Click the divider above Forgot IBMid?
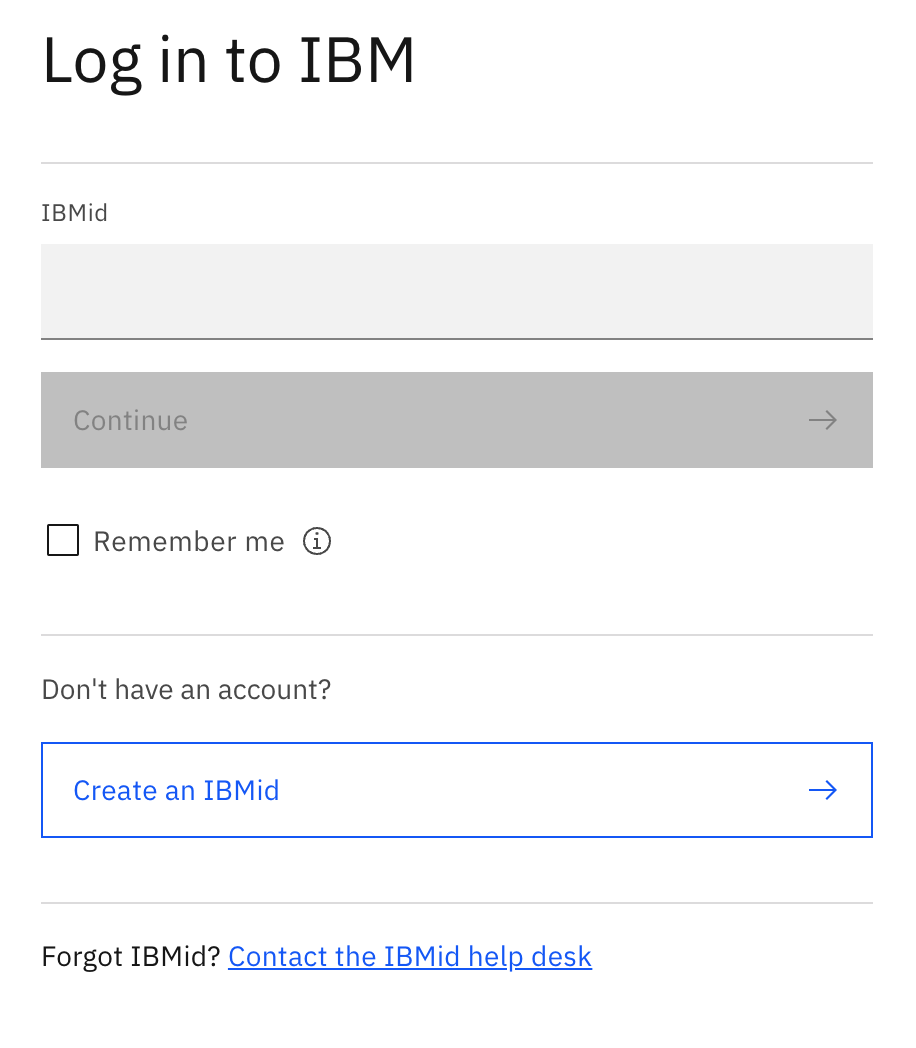This screenshot has height=1048, width=916. [457, 903]
